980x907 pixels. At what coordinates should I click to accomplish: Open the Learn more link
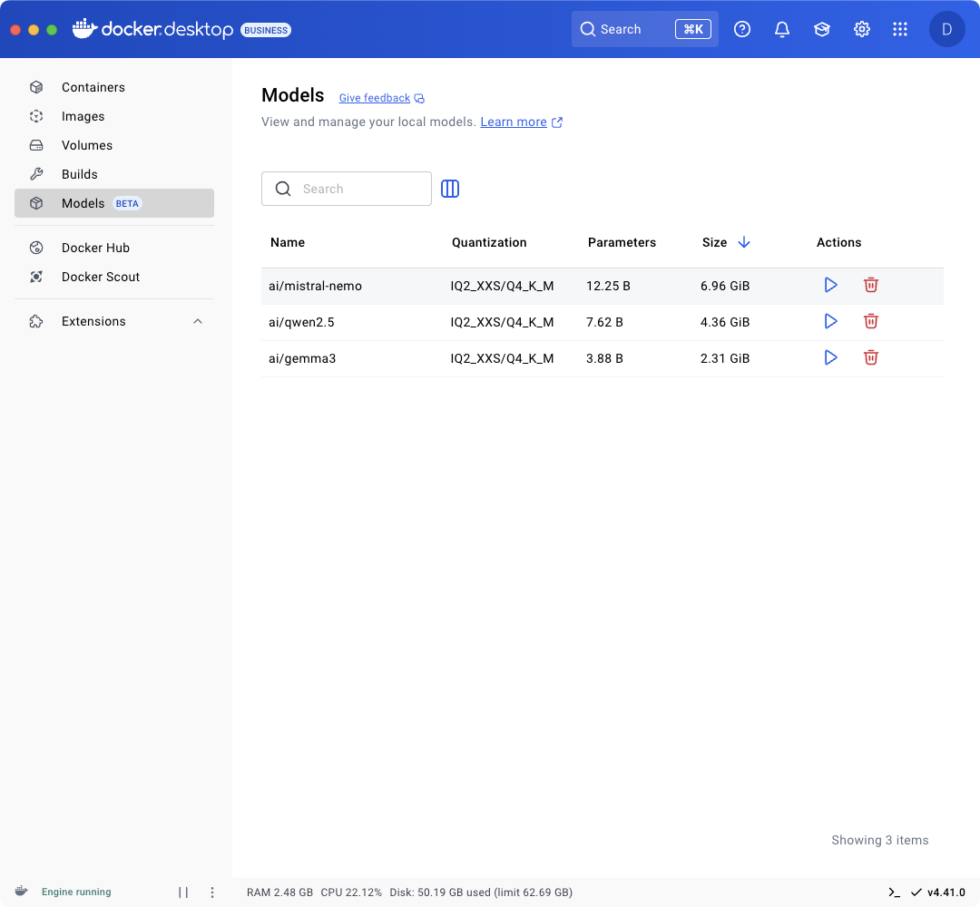coord(513,121)
